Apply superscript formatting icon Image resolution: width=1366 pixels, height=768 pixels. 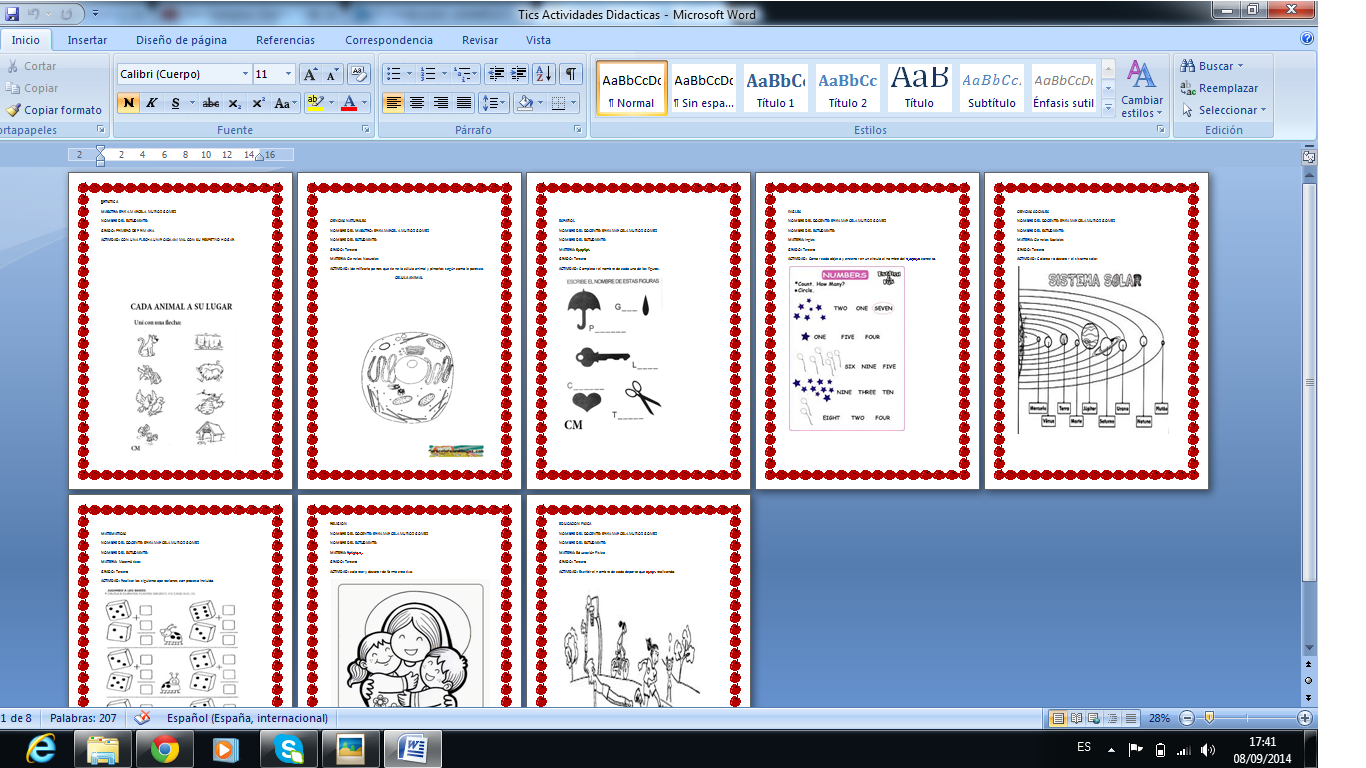tap(258, 103)
